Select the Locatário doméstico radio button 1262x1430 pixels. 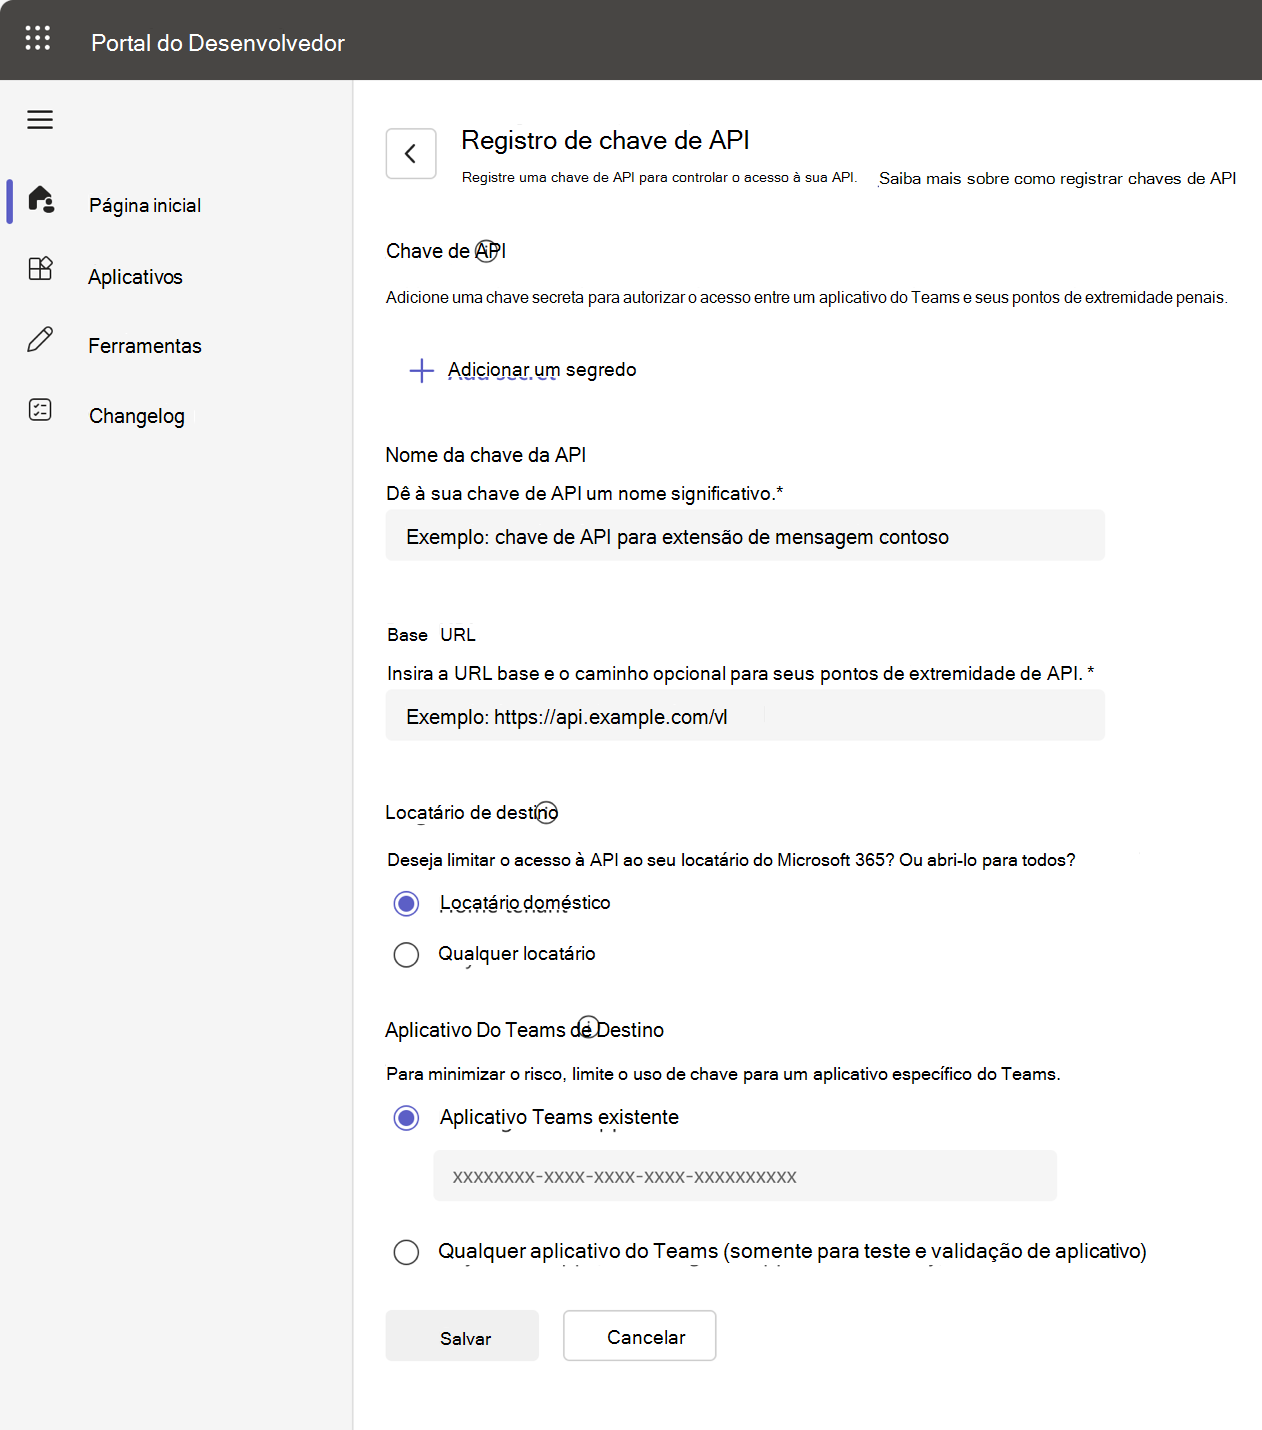pos(406,904)
